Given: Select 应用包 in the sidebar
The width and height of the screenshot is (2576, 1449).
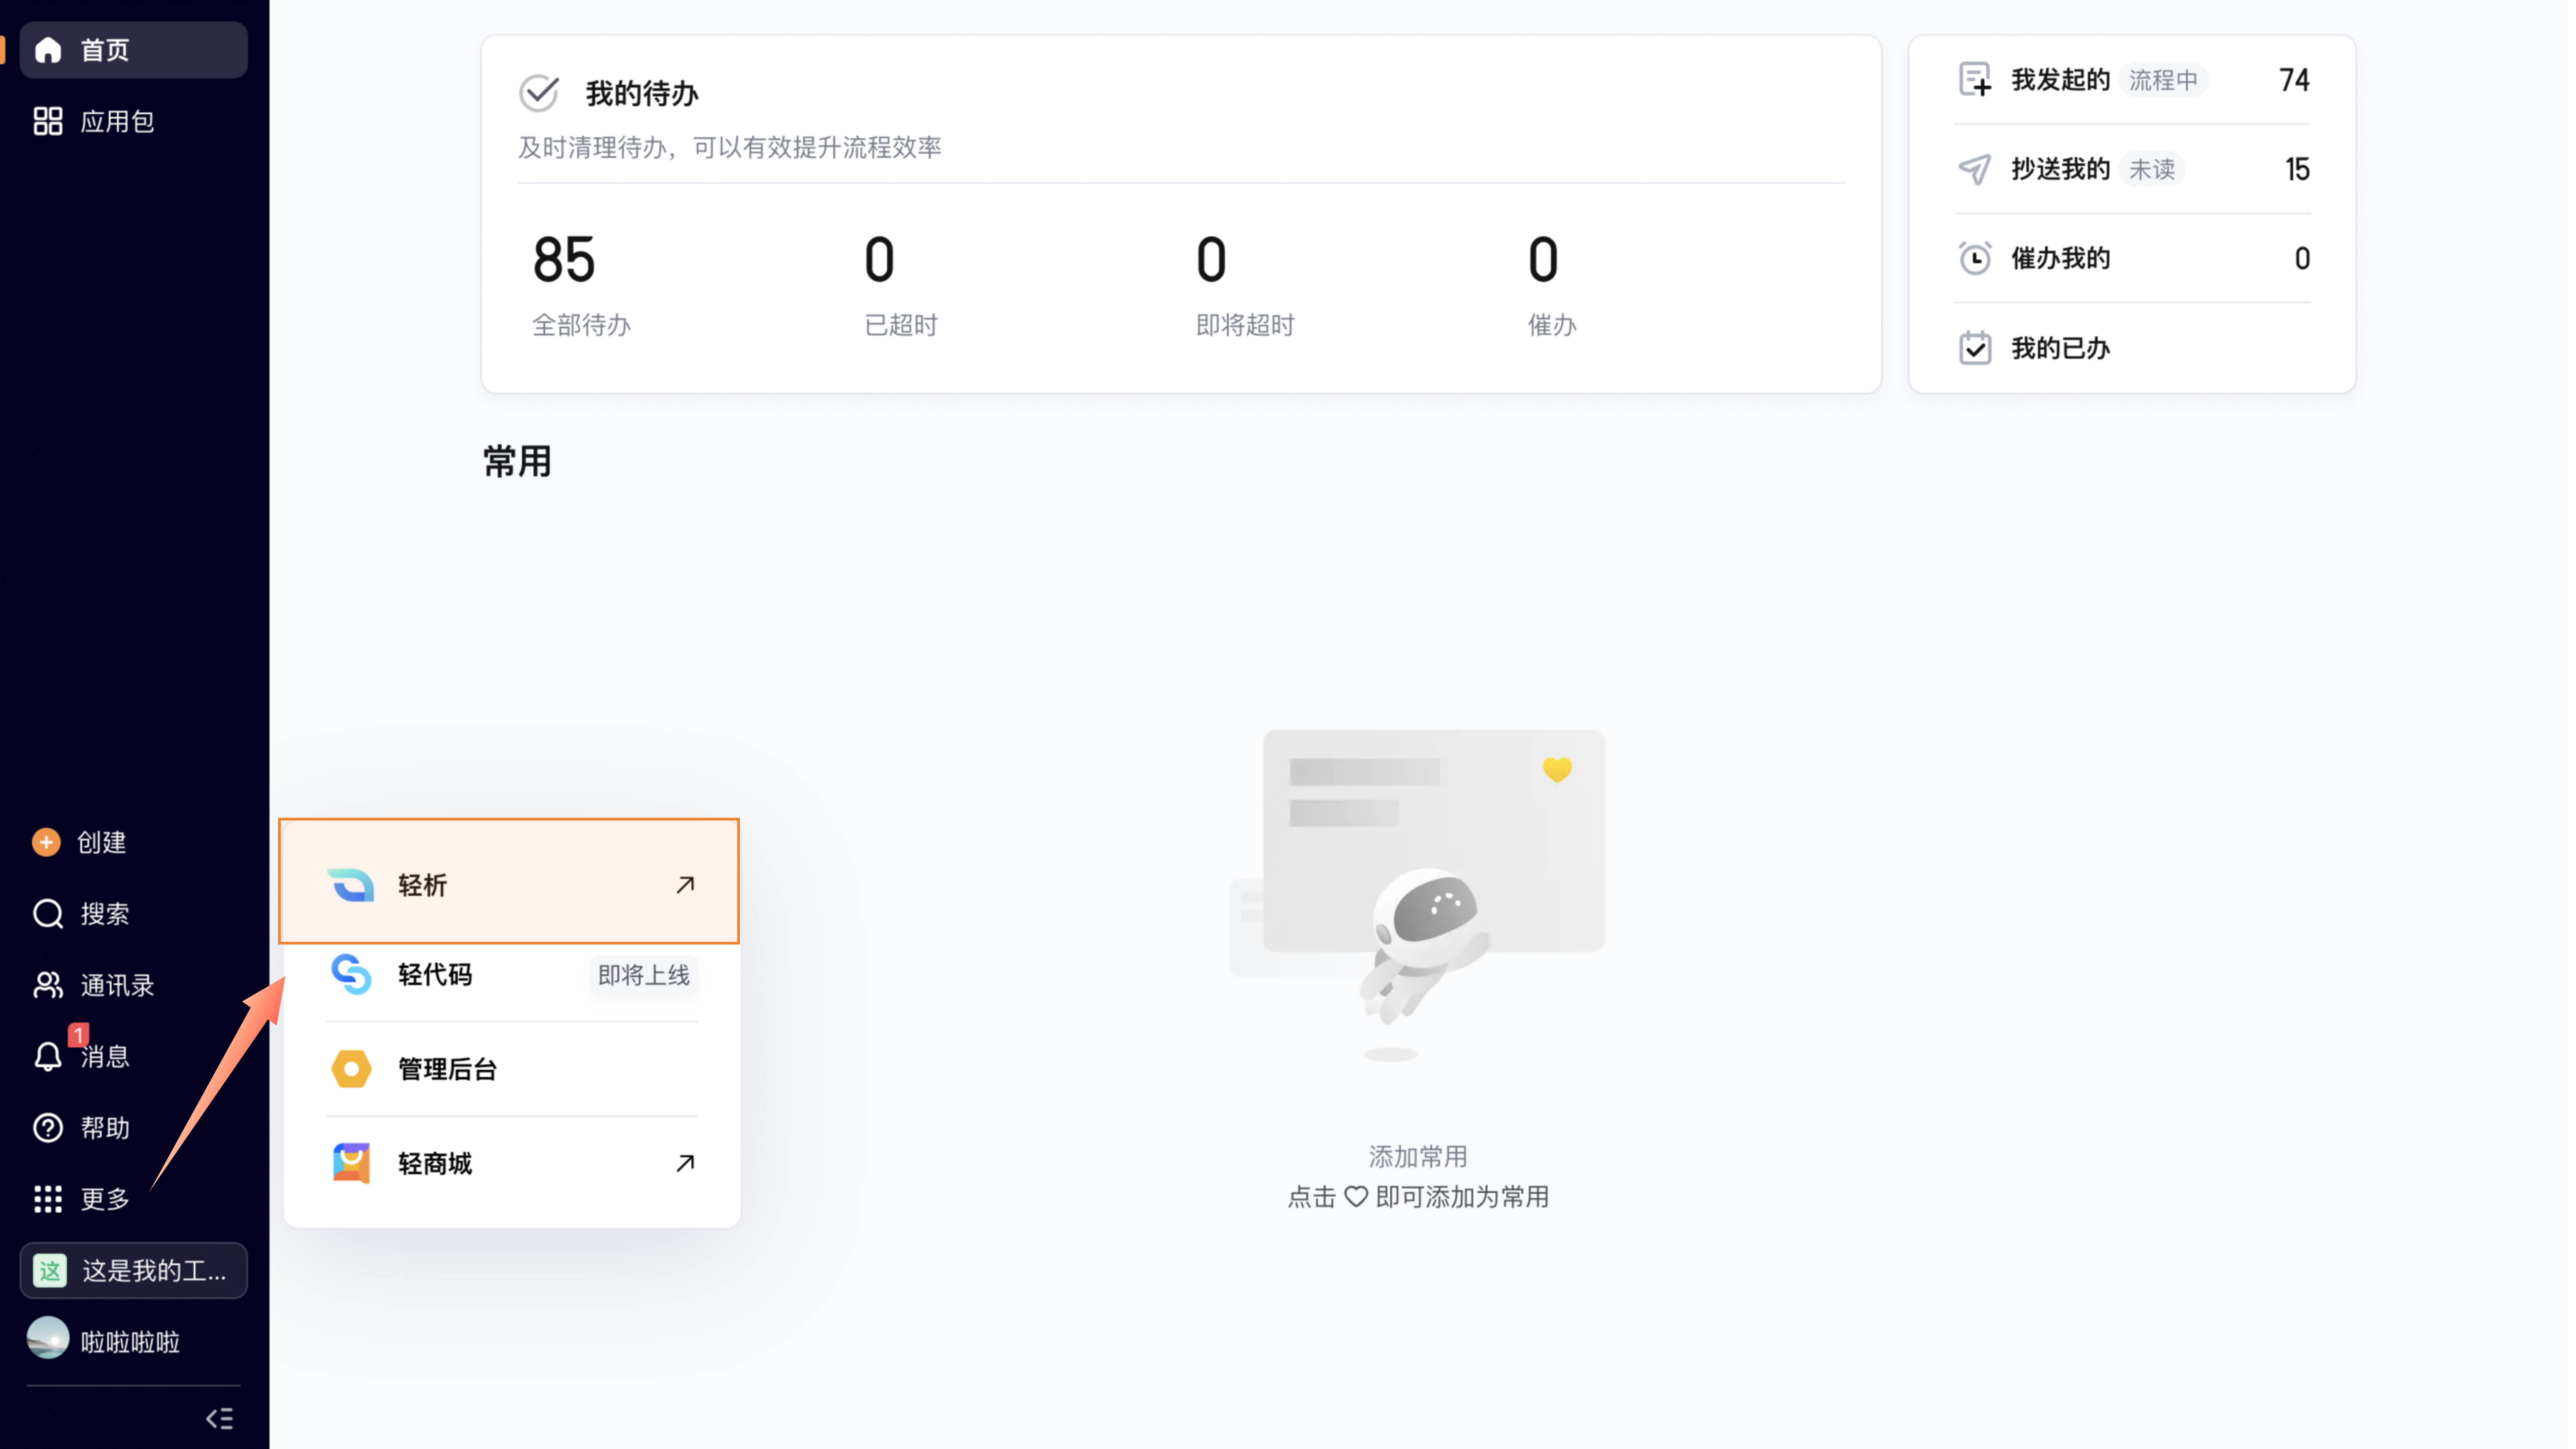Looking at the screenshot, I should click(134, 121).
